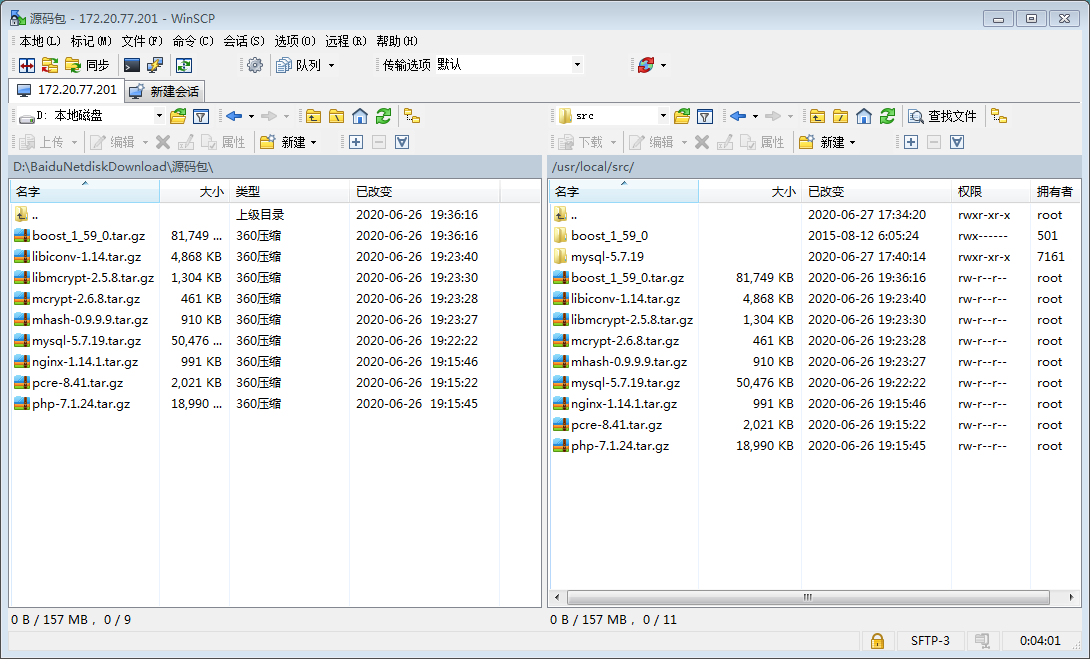Go to local home directory icon
This screenshot has width=1090, height=659.
pos(360,116)
